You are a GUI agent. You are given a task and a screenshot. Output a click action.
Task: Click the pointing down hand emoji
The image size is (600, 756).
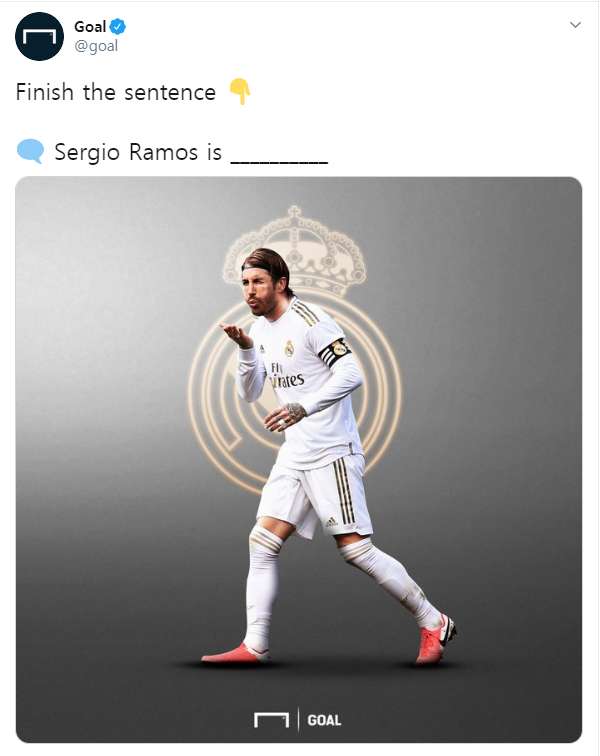pos(240,91)
